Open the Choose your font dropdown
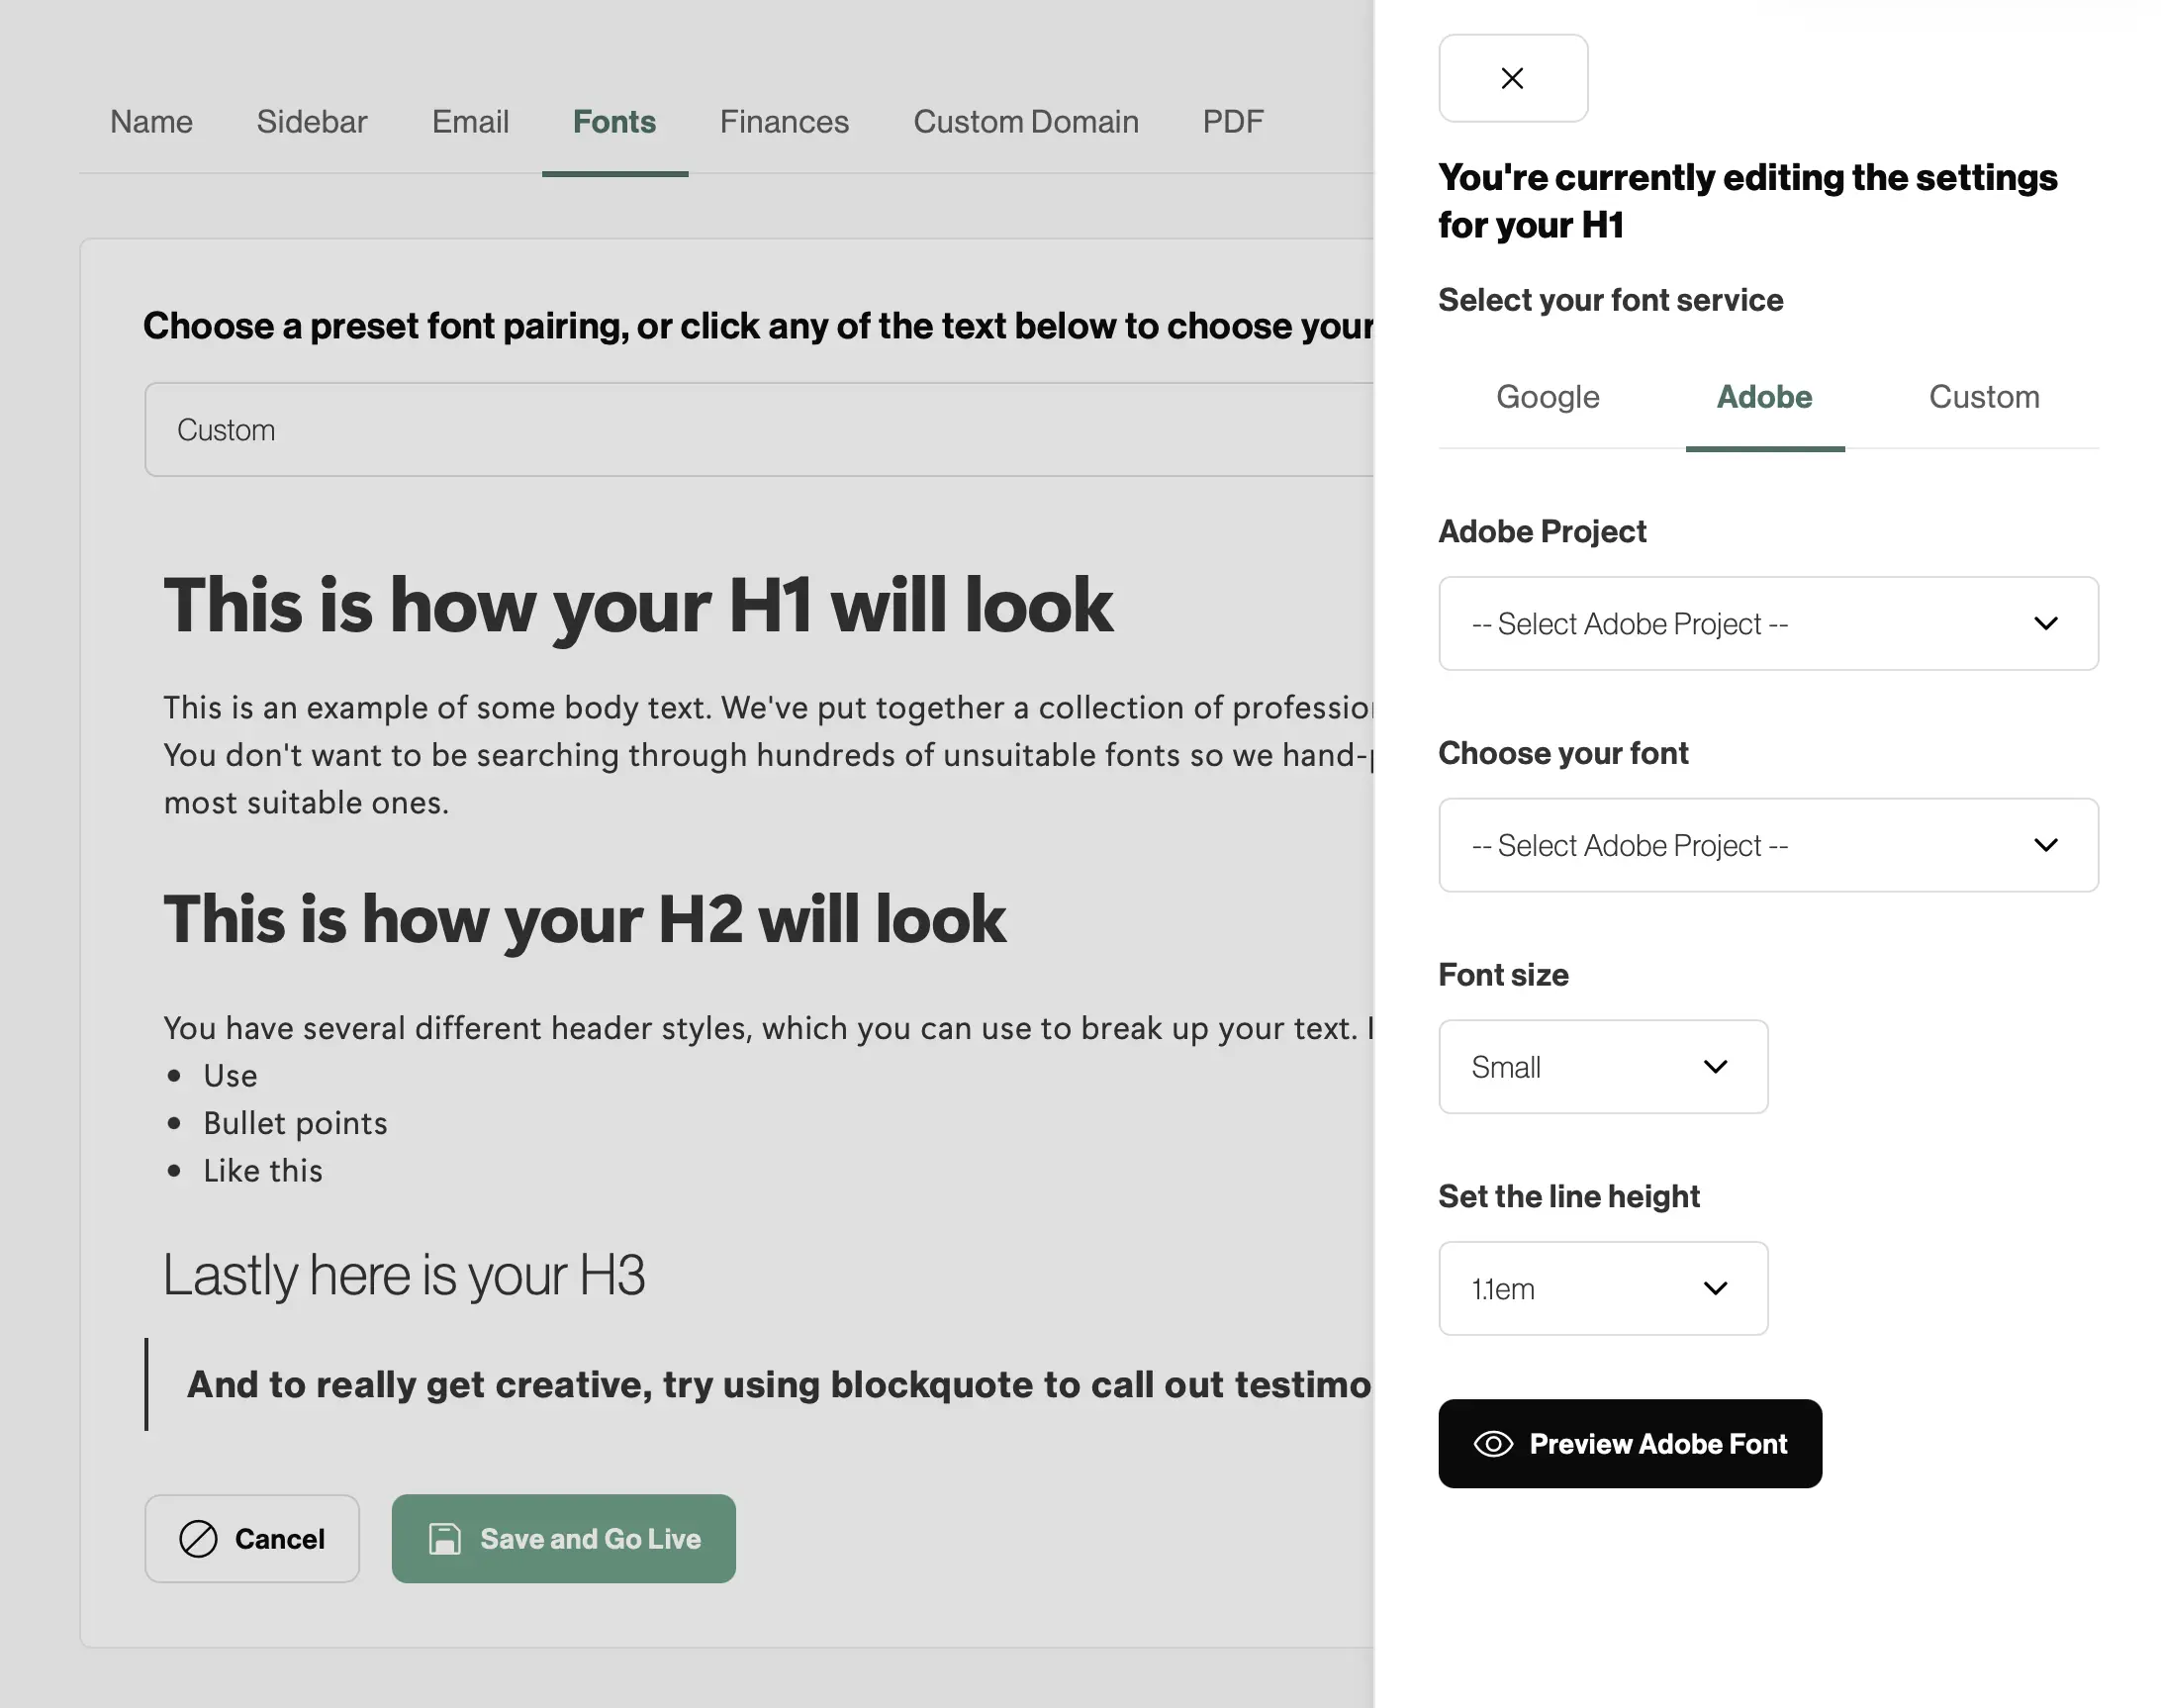Image resolution: width=2161 pixels, height=1708 pixels. (x=1768, y=845)
